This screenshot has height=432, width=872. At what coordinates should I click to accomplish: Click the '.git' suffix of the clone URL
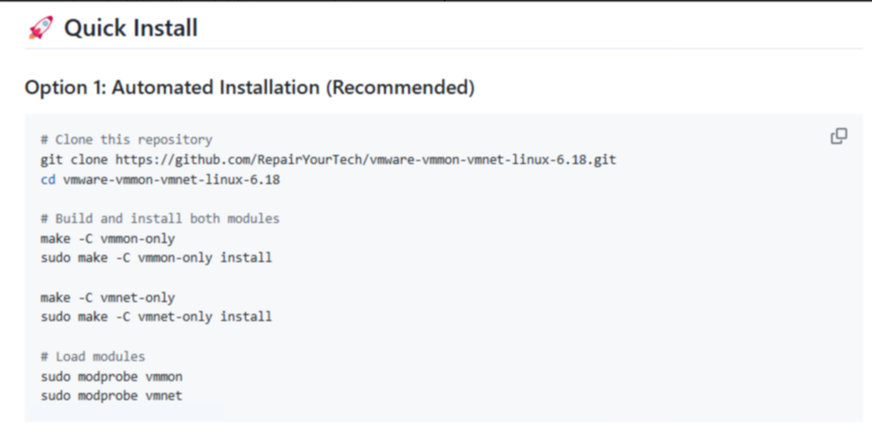[602, 159]
